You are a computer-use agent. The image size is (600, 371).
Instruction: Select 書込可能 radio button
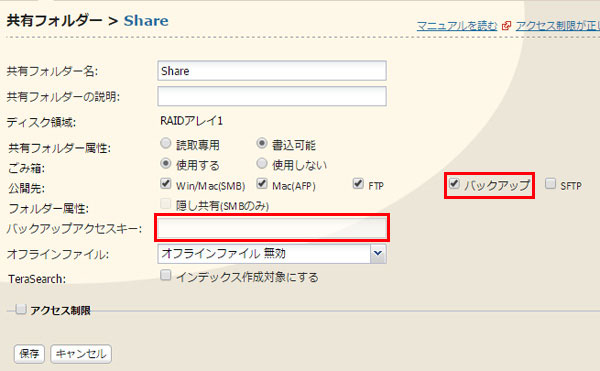coord(262,143)
